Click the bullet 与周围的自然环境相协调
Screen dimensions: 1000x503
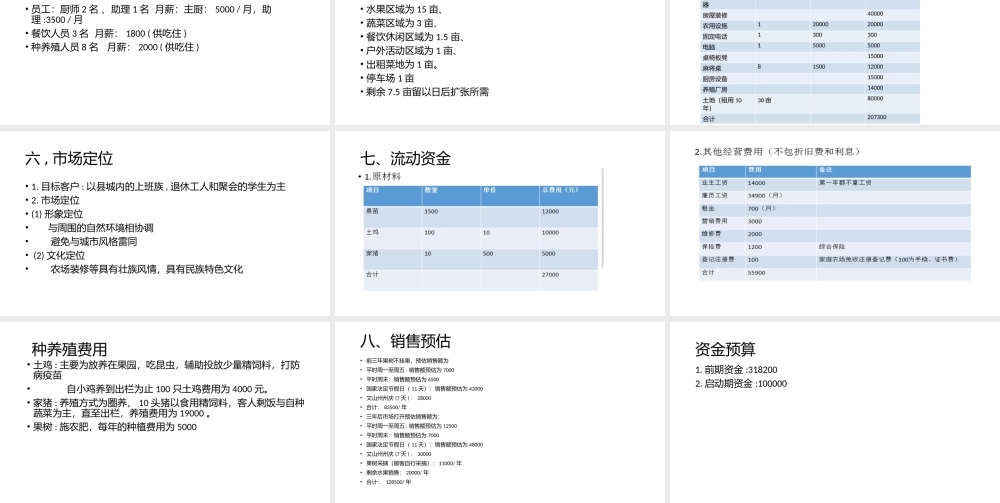(x=100, y=228)
